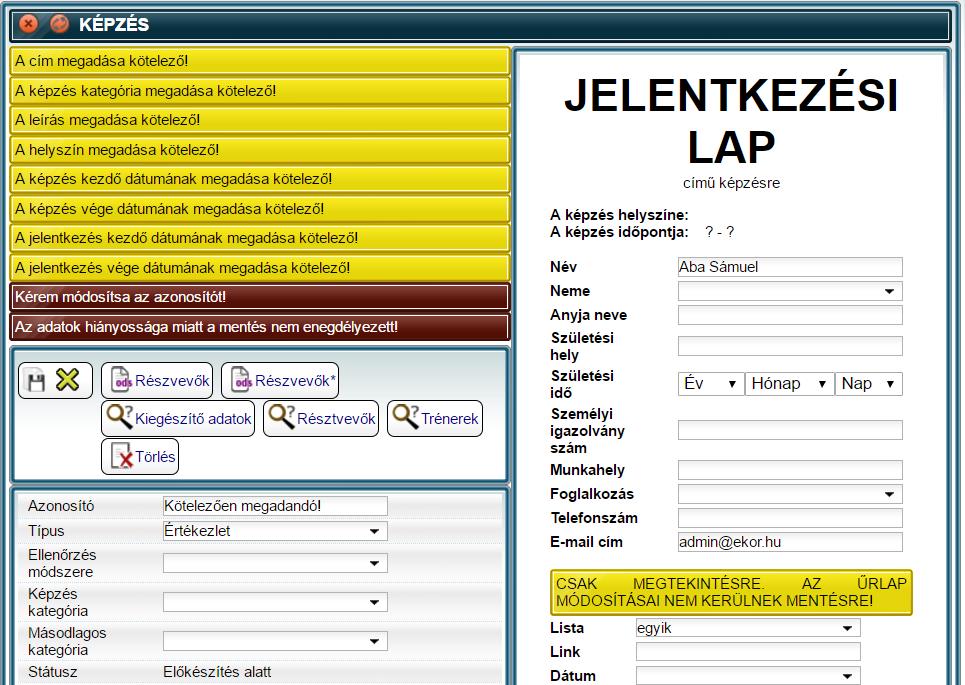Click the Anyja neve input field
This screenshot has height=685, width=965.
(x=790, y=315)
